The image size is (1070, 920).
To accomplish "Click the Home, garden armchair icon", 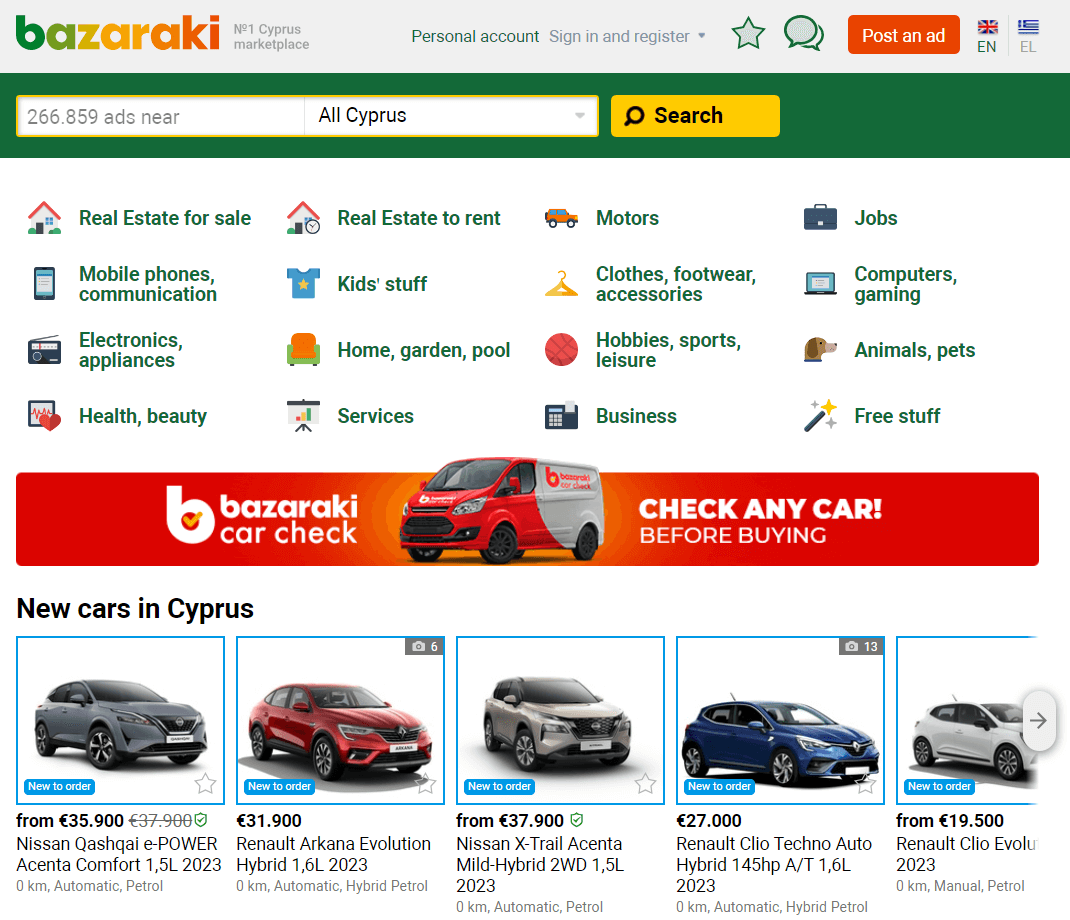I will [x=303, y=349].
